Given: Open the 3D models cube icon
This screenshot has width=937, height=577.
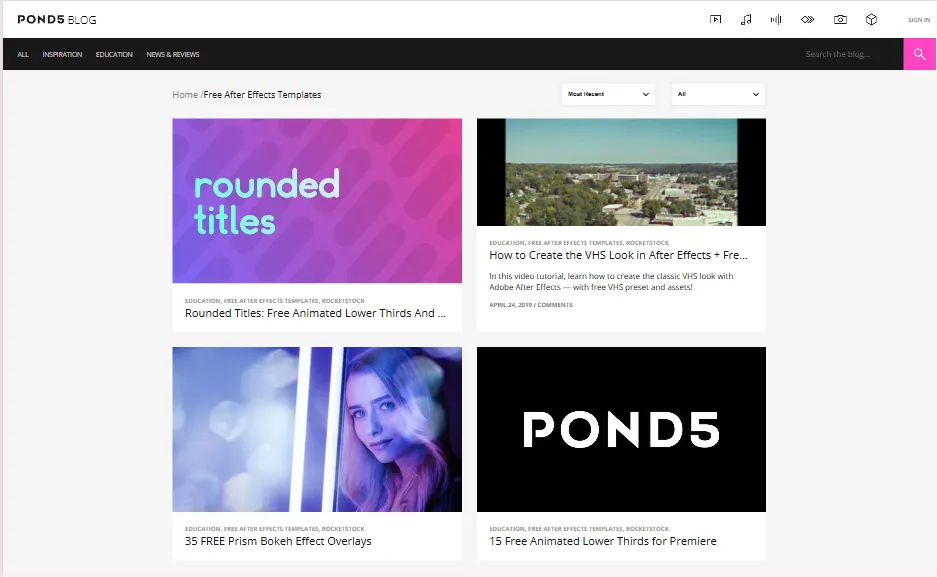Looking at the screenshot, I should click(x=871, y=19).
